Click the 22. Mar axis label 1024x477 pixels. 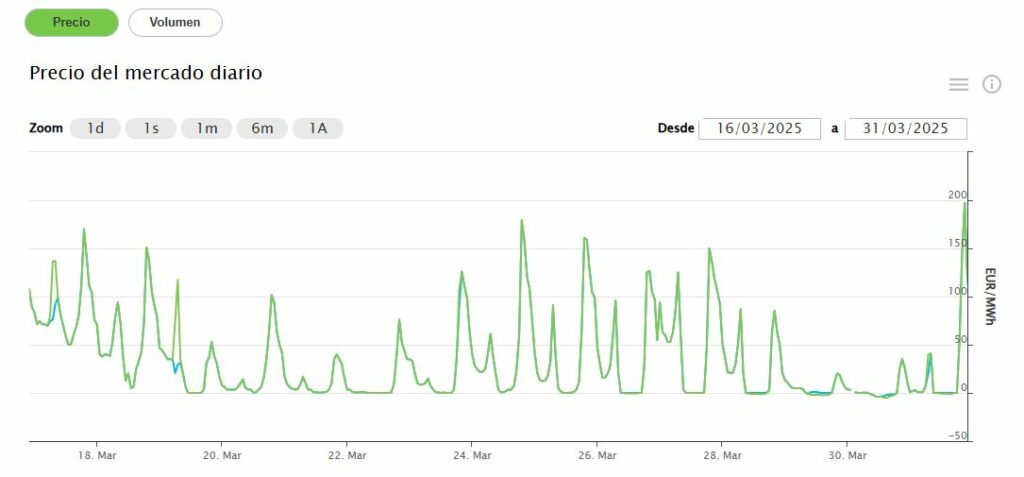[347, 455]
